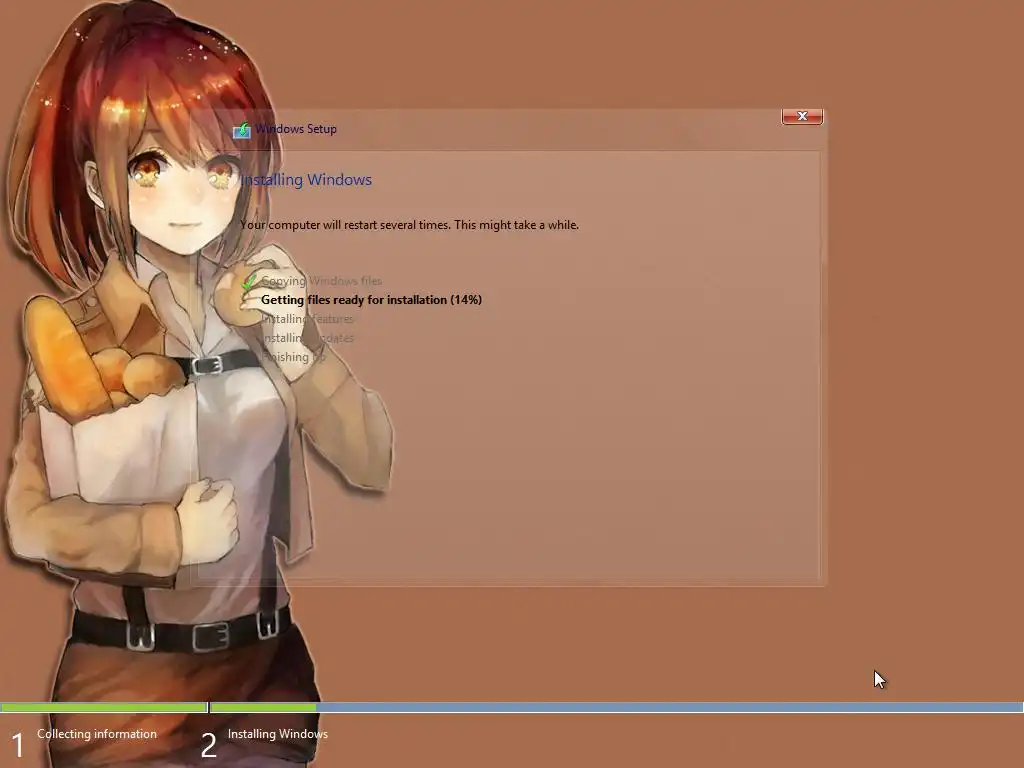
Task: Click the 'Installing Windows' heading in the dialog
Action: (x=306, y=180)
